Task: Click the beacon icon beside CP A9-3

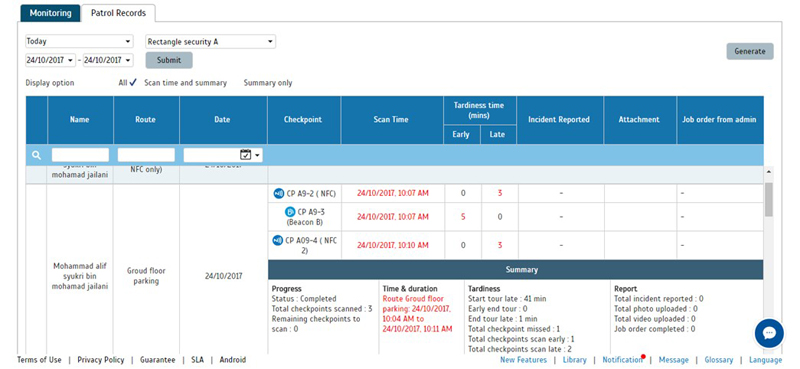Action: [289, 212]
